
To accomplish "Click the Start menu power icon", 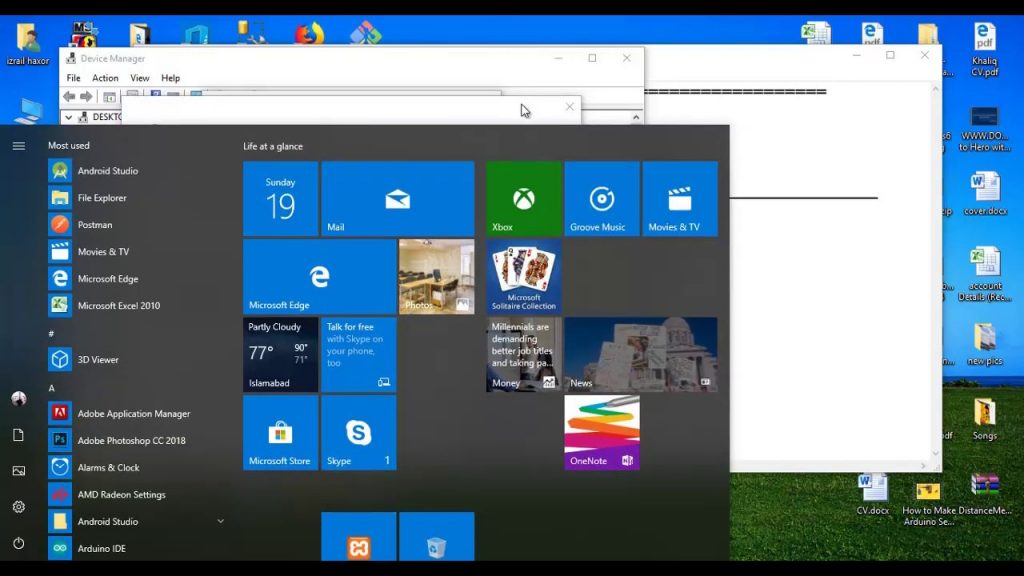I will pos(18,543).
